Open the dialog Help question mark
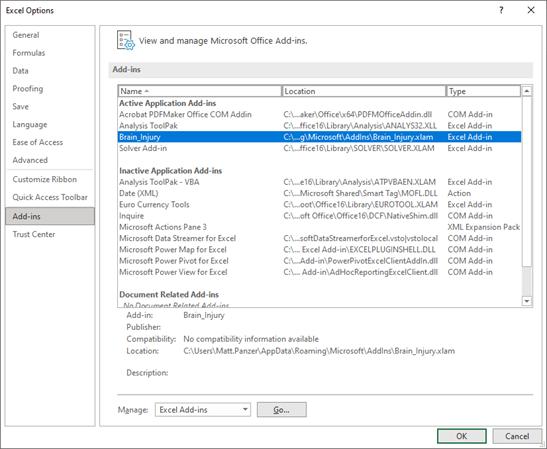Image resolution: width=547 pixels, height=449 pixels. pos(501,10)
